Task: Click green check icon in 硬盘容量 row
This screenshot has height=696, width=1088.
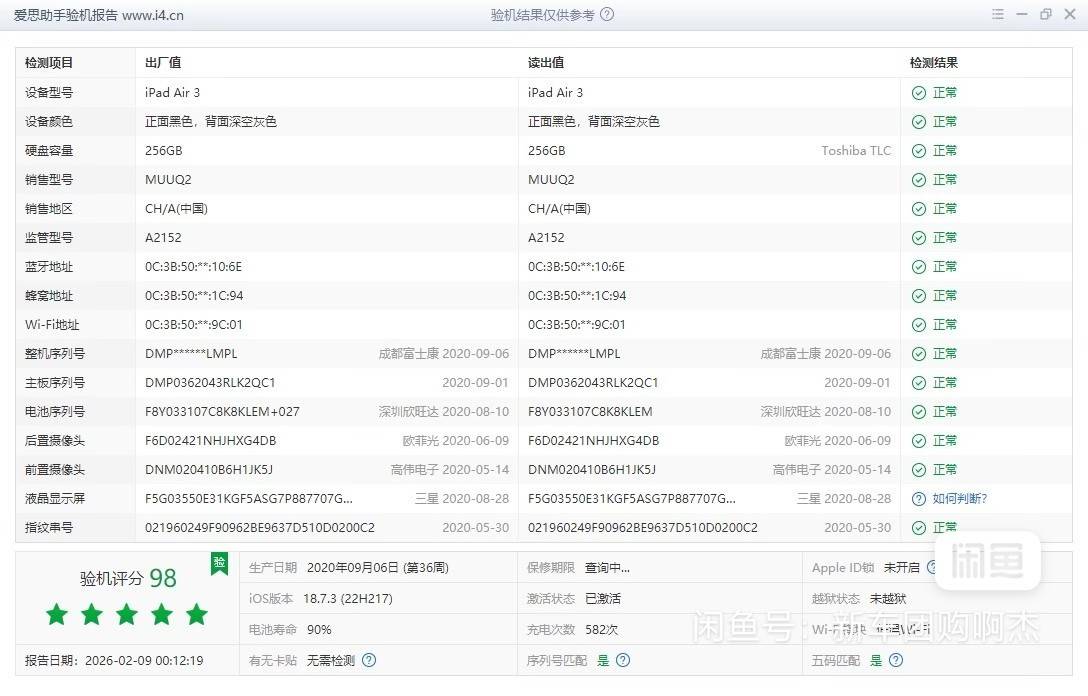Action: (918, 151)
